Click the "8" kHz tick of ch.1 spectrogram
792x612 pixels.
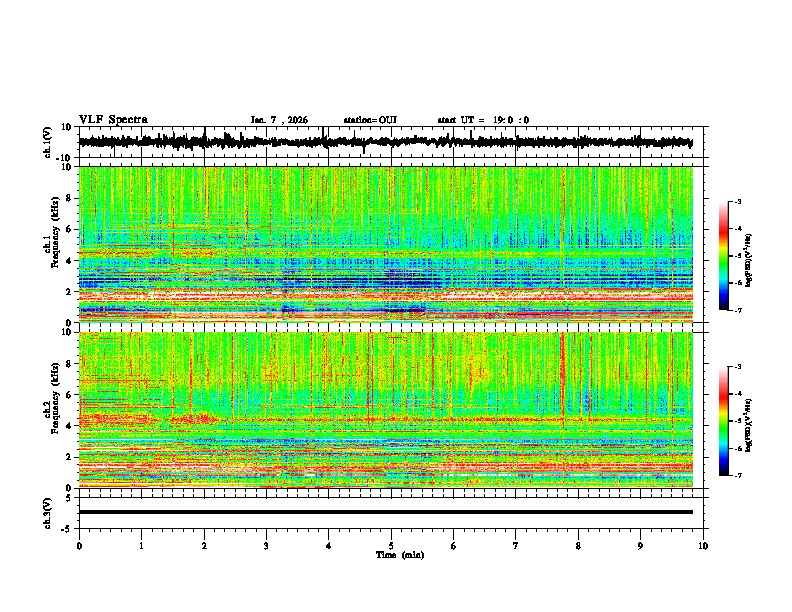[69, 198]
